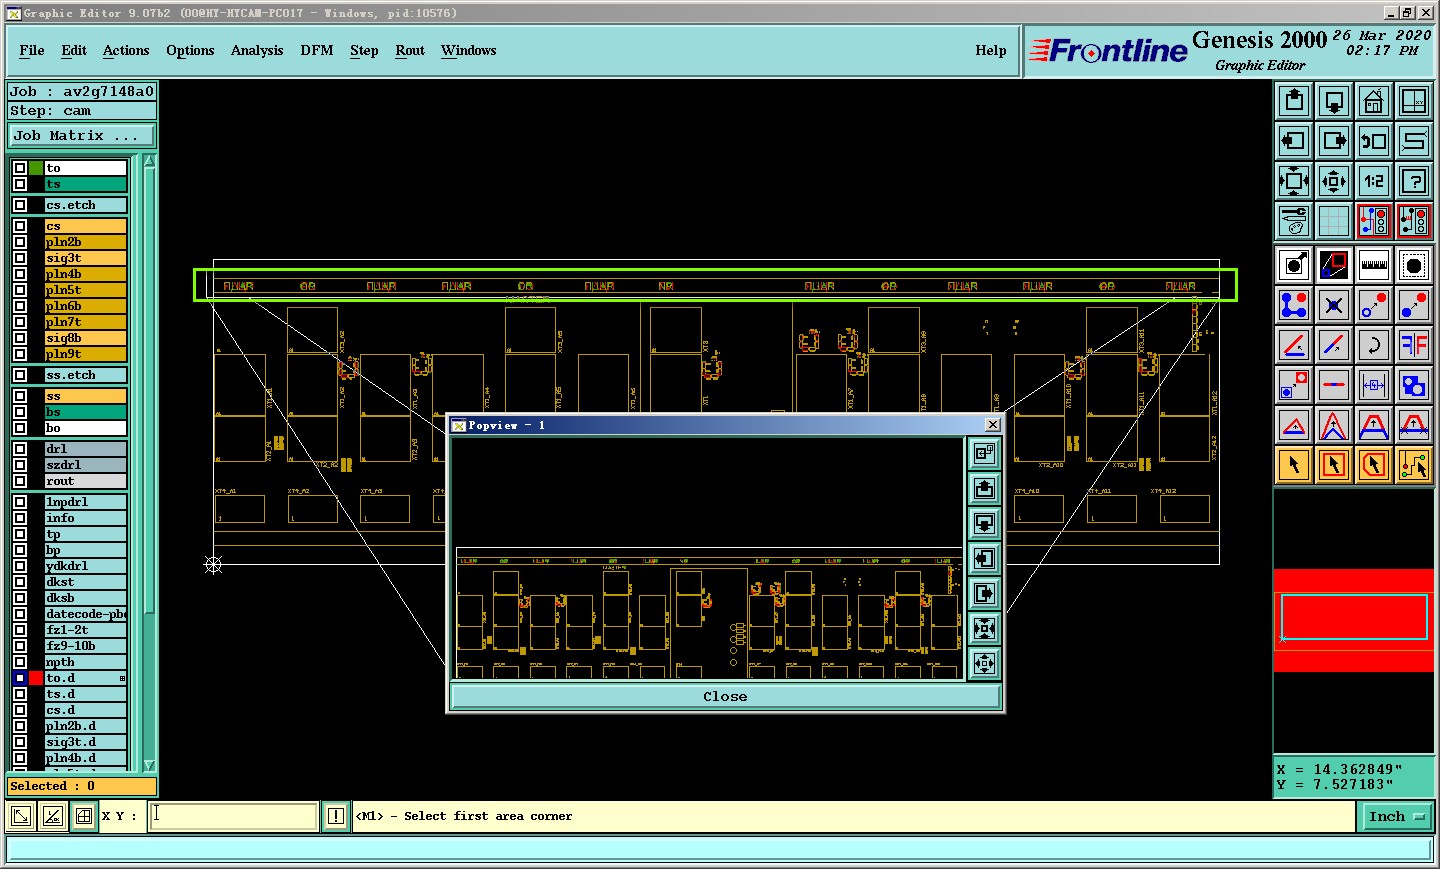Toggle checkbox of layer drl
This screenshot has height=869, width=1440.
tap(20, 449)
